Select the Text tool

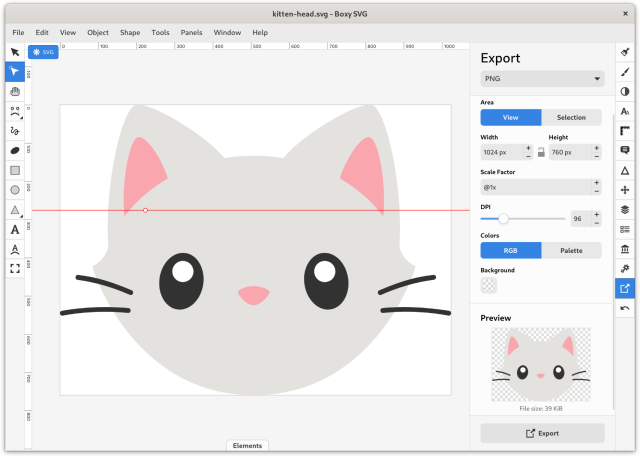pos(15,229)
